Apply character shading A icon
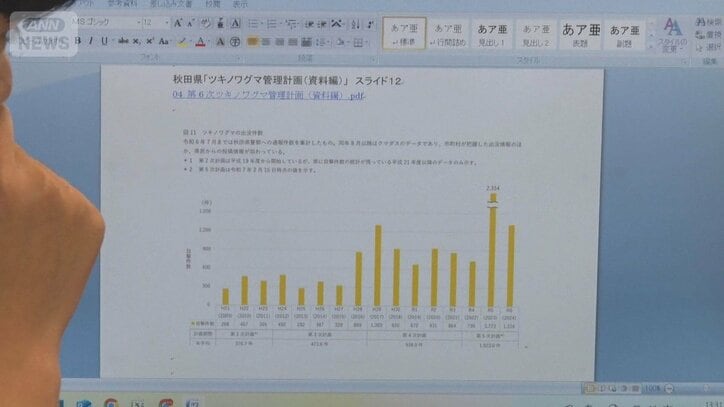The height and width of the screenshot is (407, 724). (x=220, y=43)
